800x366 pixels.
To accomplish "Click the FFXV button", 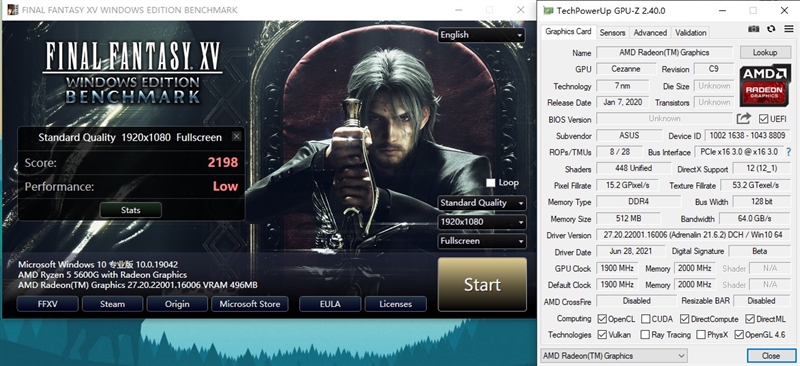I will click(x=47, y=304).
